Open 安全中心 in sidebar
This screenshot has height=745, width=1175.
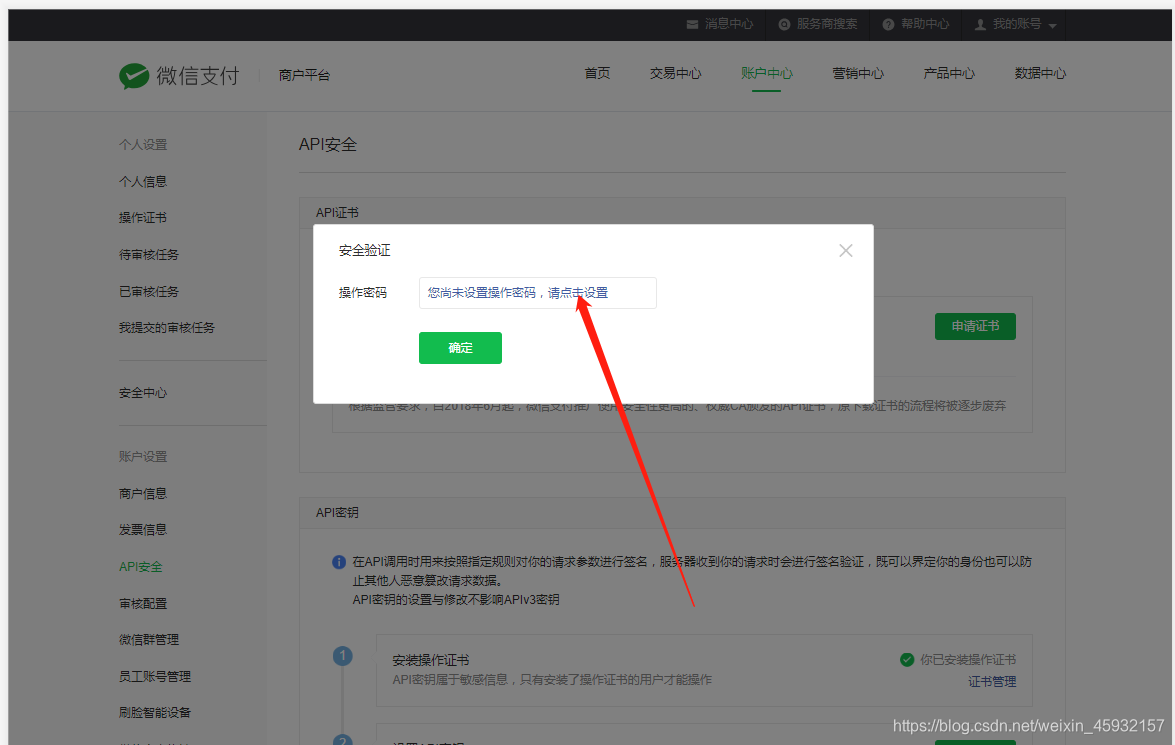(x=142, y=393)
